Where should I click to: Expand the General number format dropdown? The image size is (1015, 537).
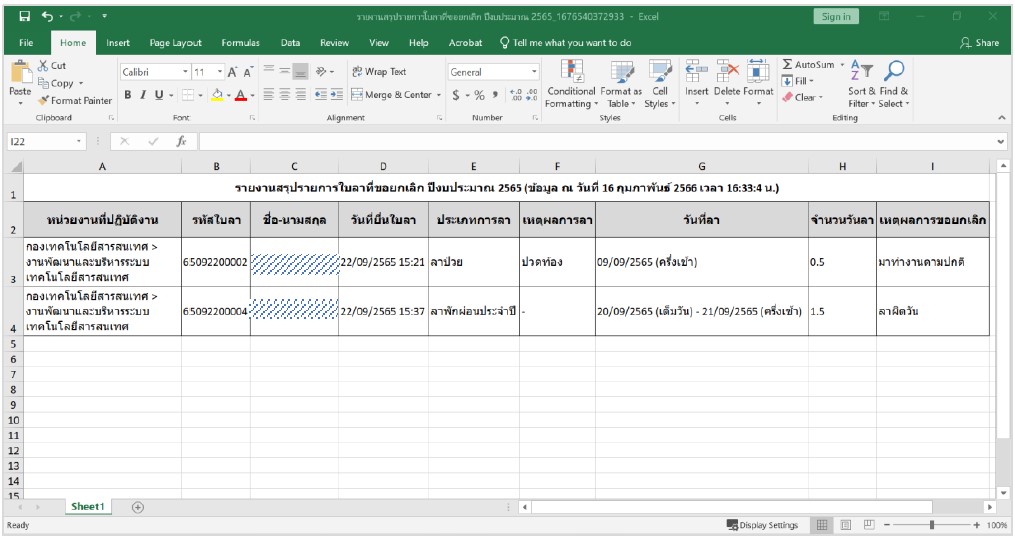tap(534, 72)
